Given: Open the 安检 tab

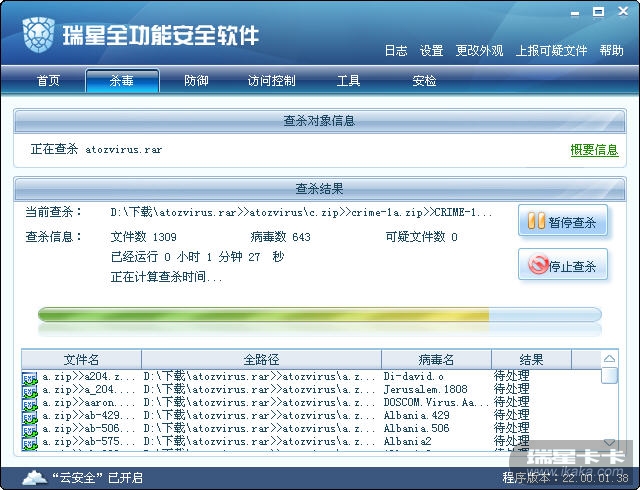Looking at the screenshot, I should pyautogui.click(x=424, y=80).
